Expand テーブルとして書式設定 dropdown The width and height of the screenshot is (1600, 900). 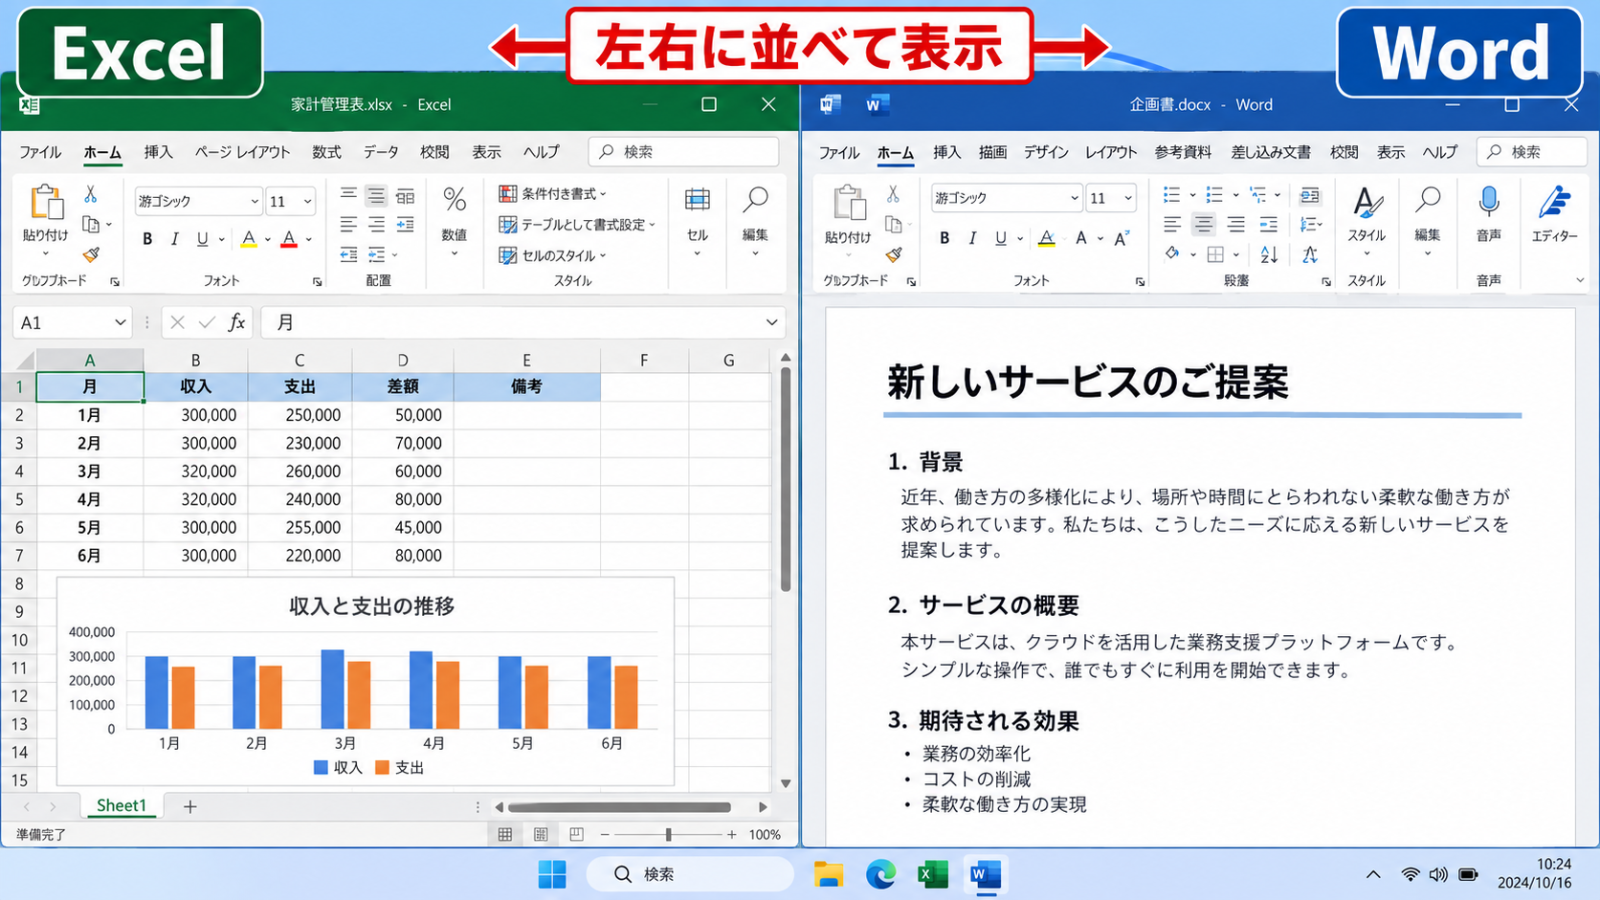(x=652, y=225)
